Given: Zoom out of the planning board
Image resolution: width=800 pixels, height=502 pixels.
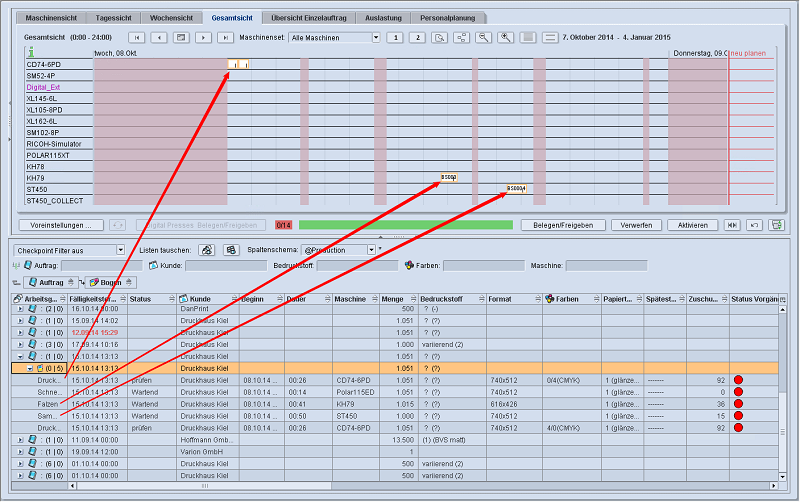Looking at the screenshot, I should coord(484,37).
